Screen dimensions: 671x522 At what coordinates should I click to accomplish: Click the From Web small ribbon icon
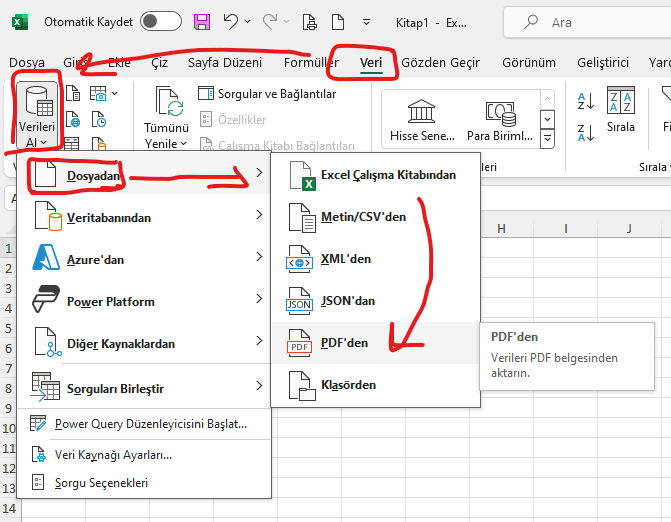point(73,119)
